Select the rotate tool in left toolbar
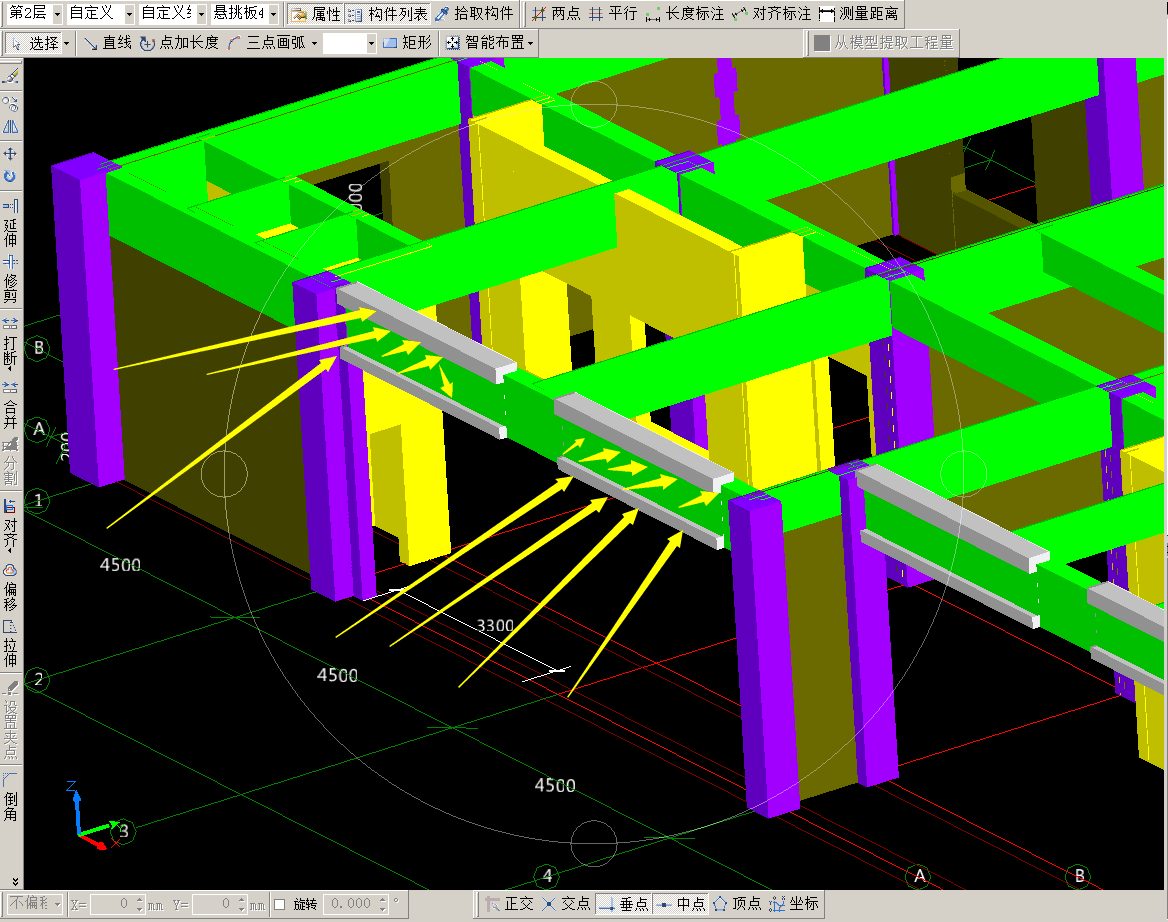 pos(10,177)
